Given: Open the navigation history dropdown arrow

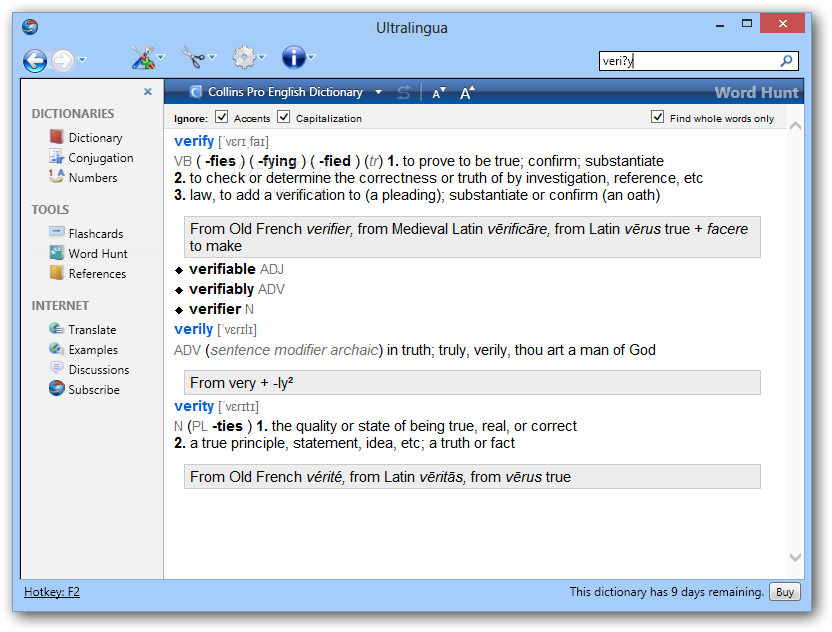Looking at the screenshot, I should (x=82, y=60).
